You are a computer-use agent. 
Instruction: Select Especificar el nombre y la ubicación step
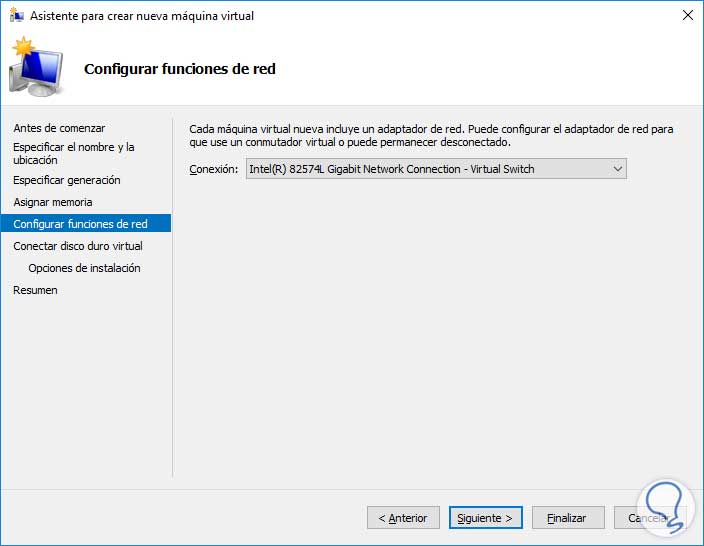73,153
